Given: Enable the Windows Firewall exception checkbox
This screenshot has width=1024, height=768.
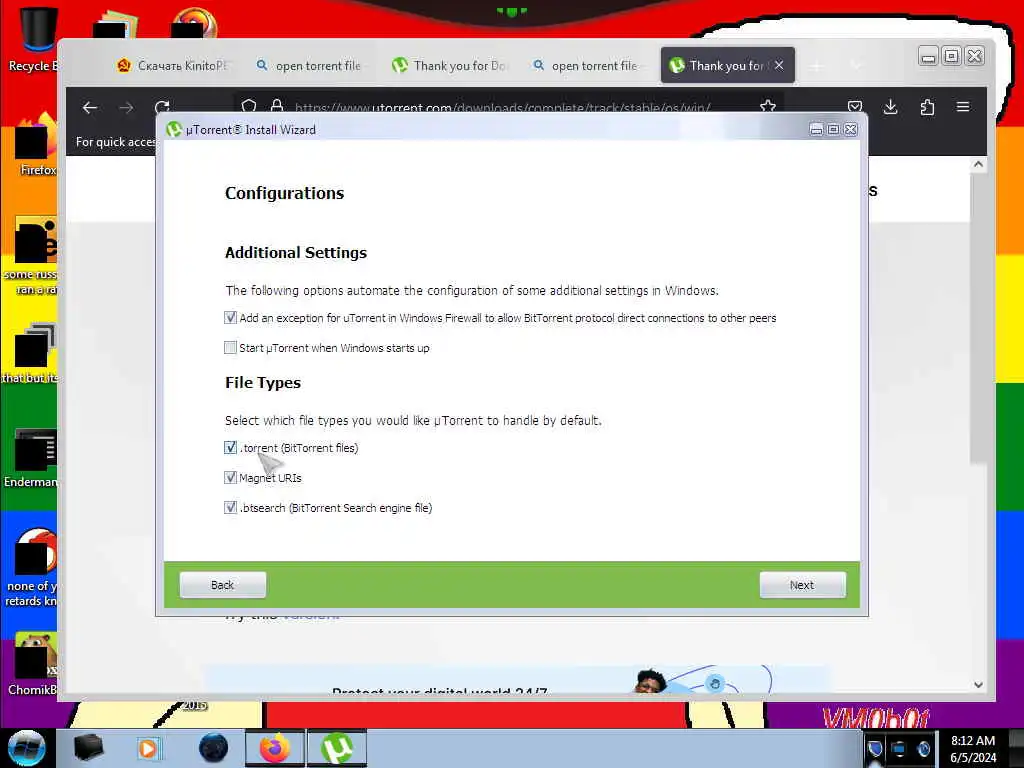Looking at the screenshot, I should 231,318.
